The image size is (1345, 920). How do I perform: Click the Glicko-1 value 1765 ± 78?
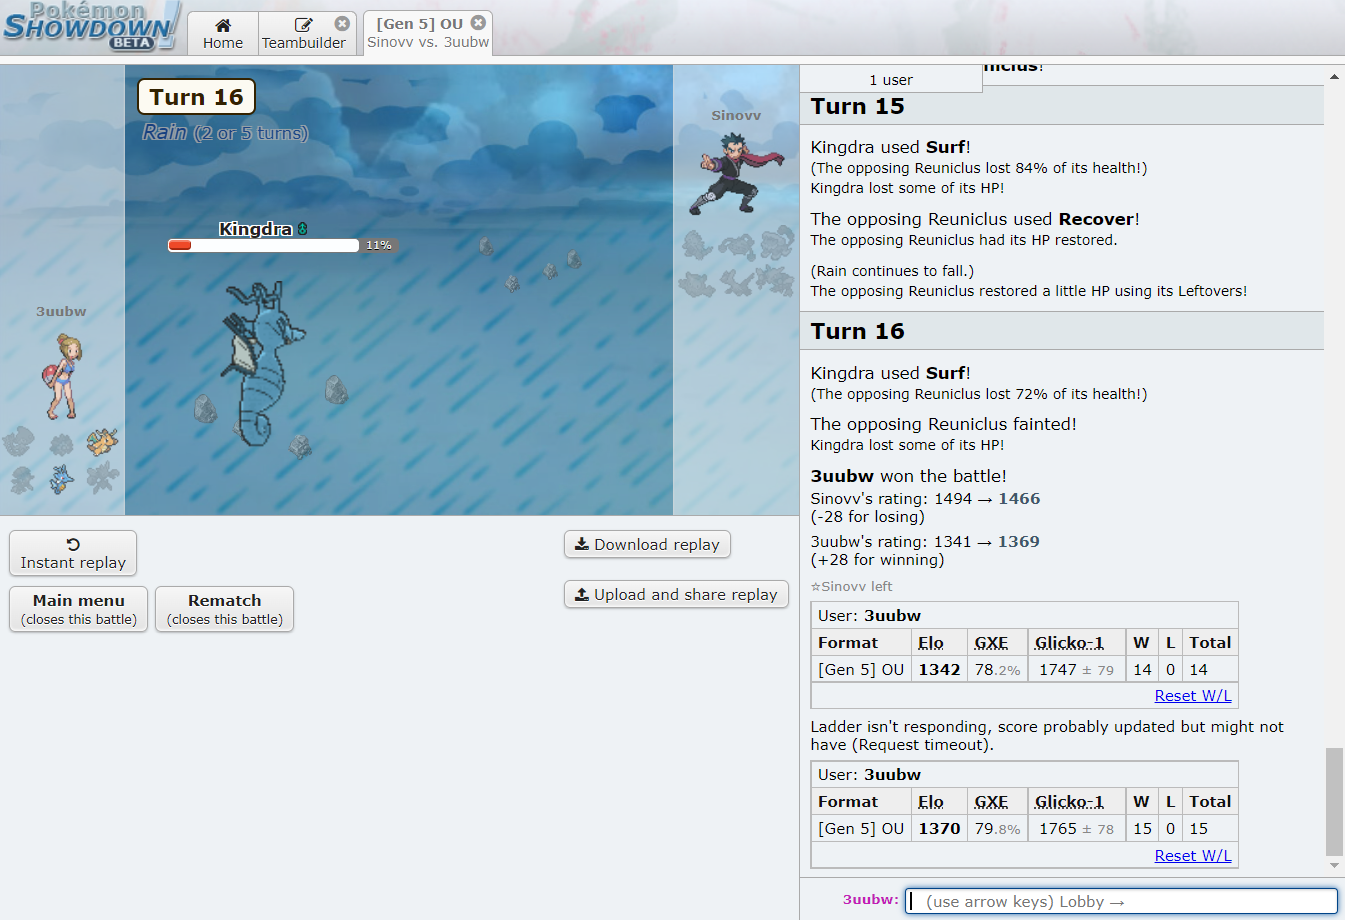point(1076,829)
